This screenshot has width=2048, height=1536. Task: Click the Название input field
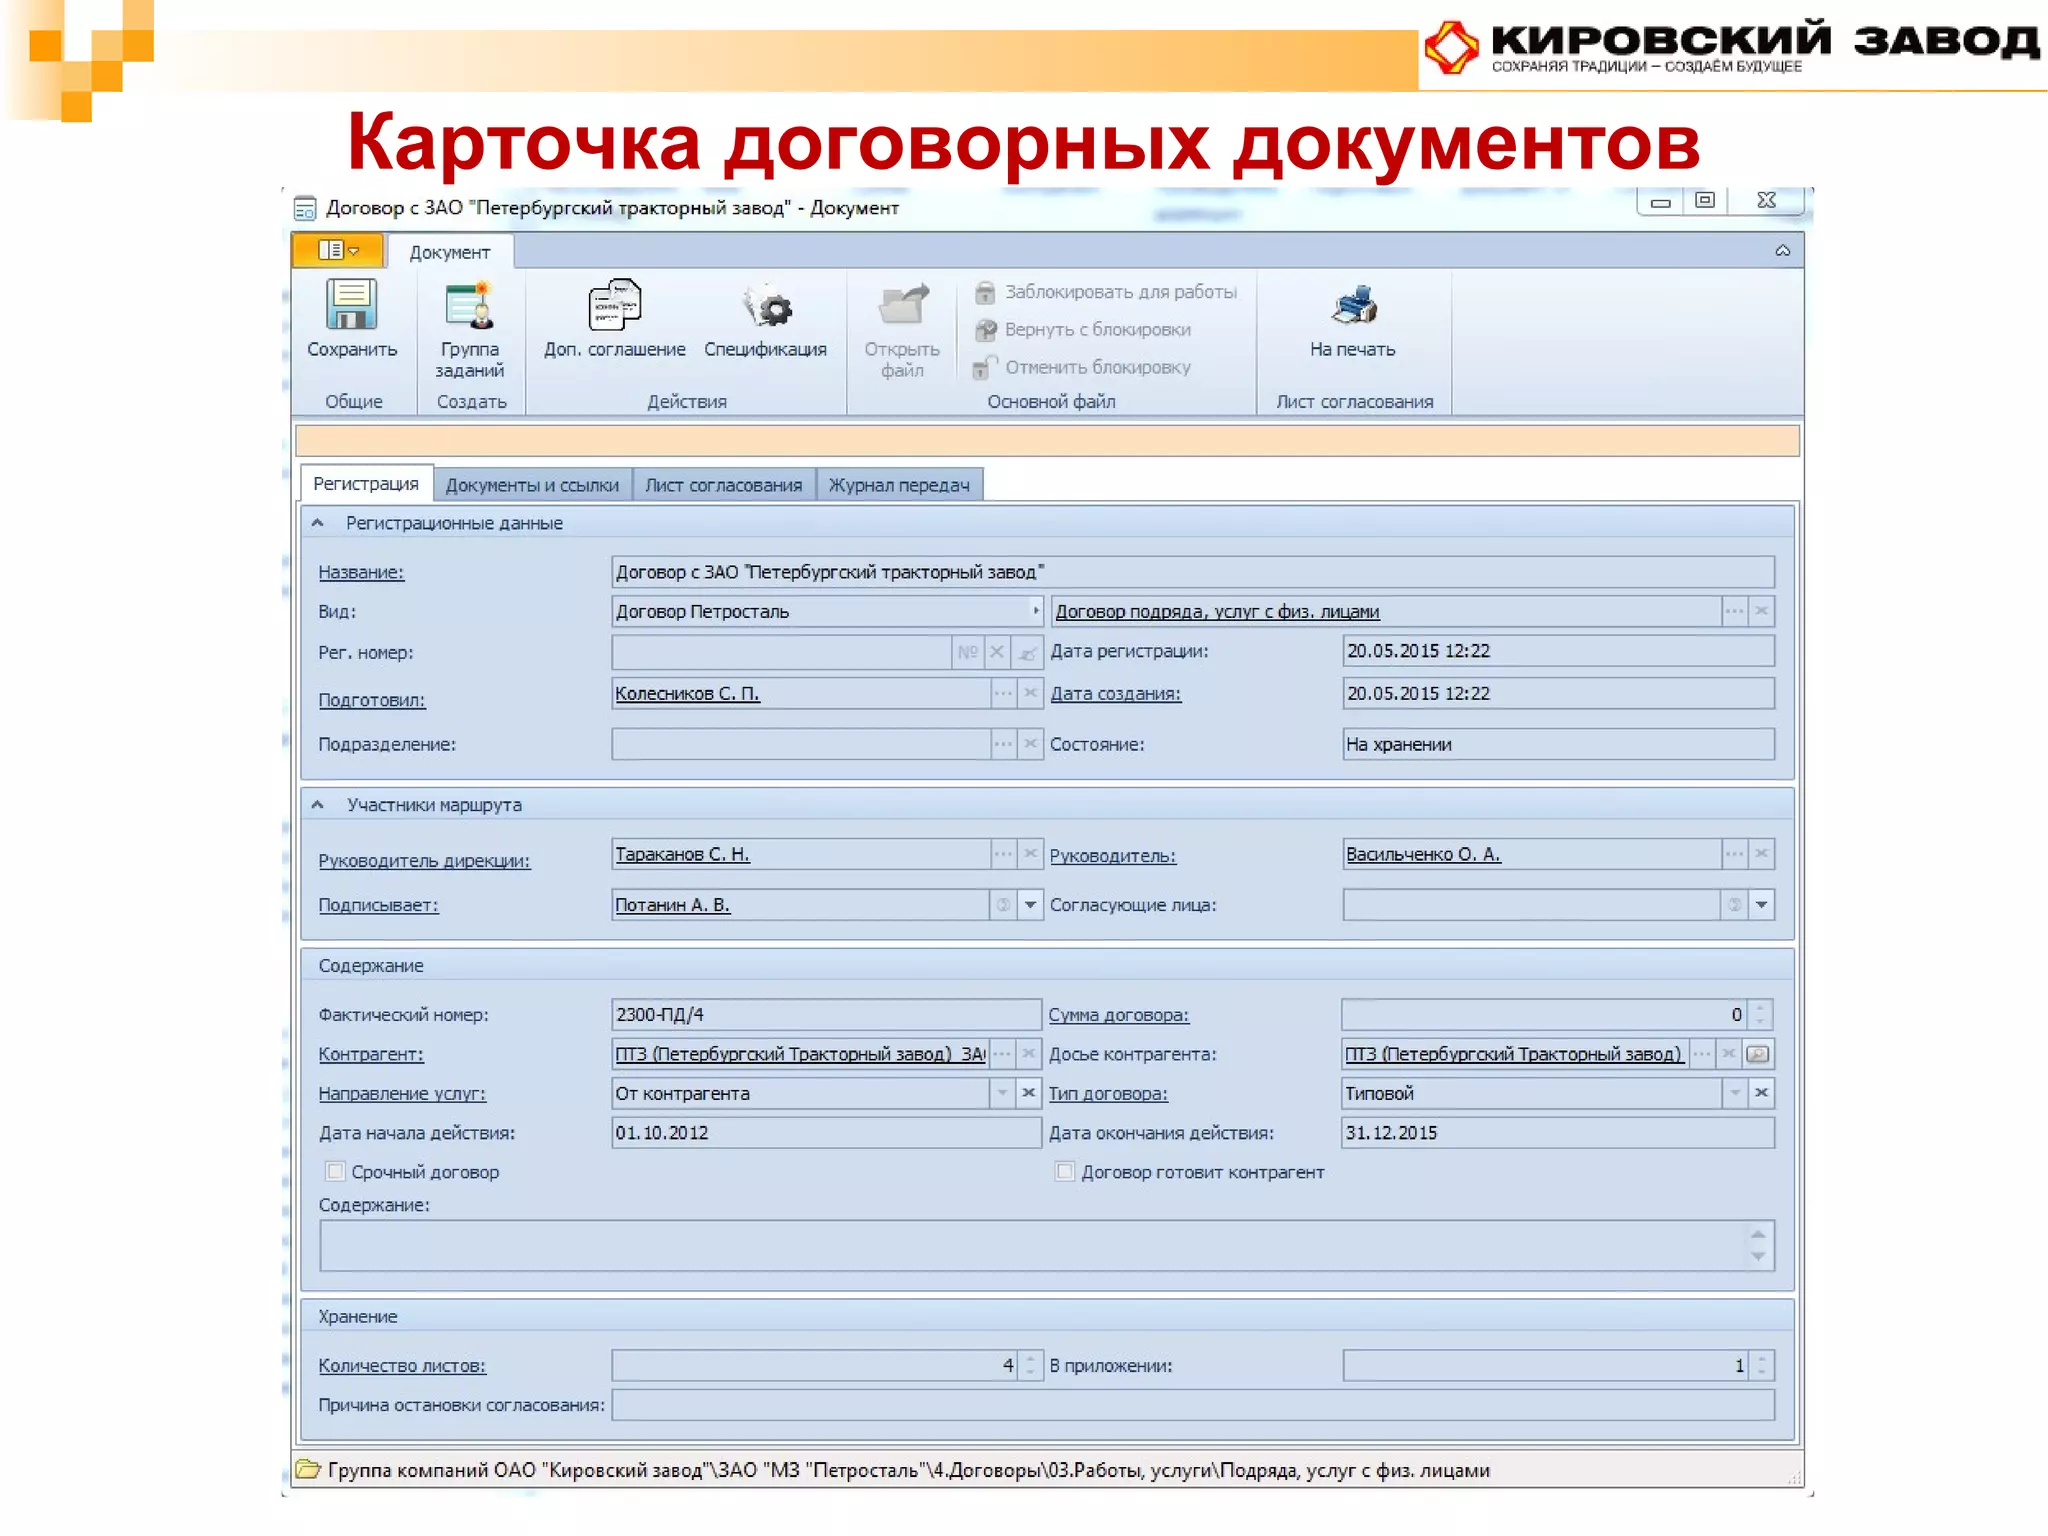[1193, 572]
